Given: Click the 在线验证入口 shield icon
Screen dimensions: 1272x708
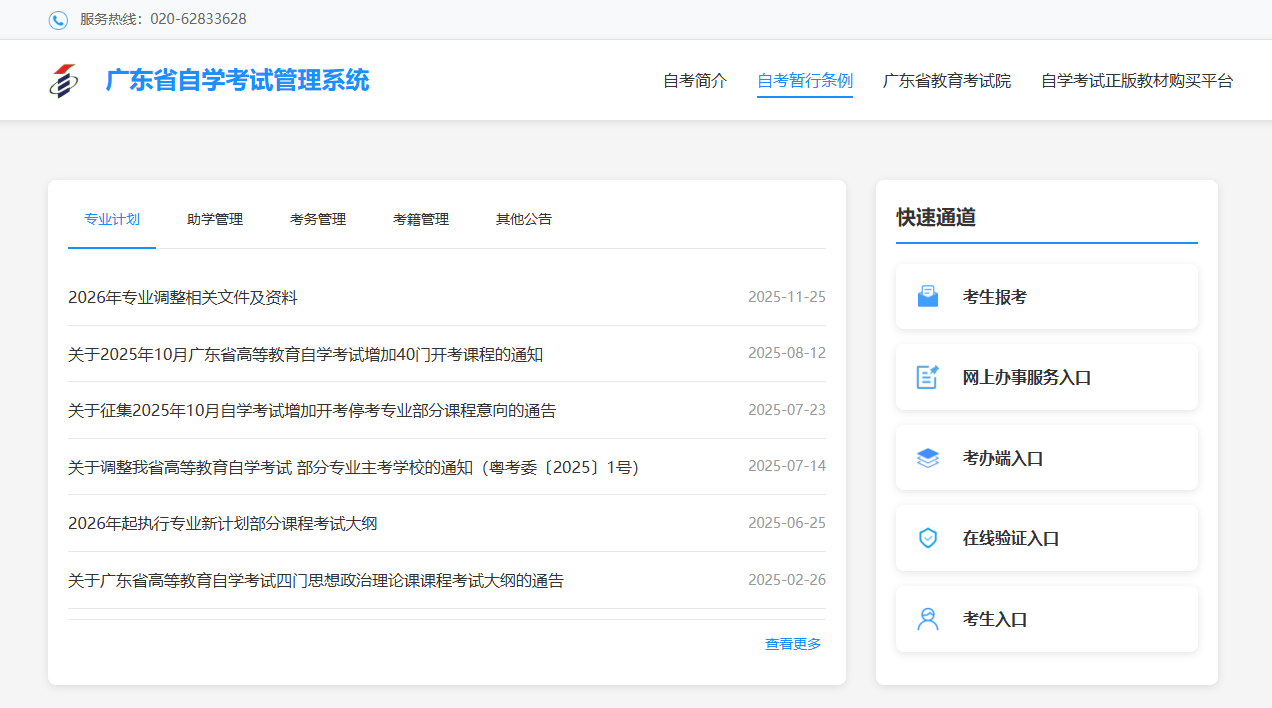Looking at the screenshot, I should 928,538.
